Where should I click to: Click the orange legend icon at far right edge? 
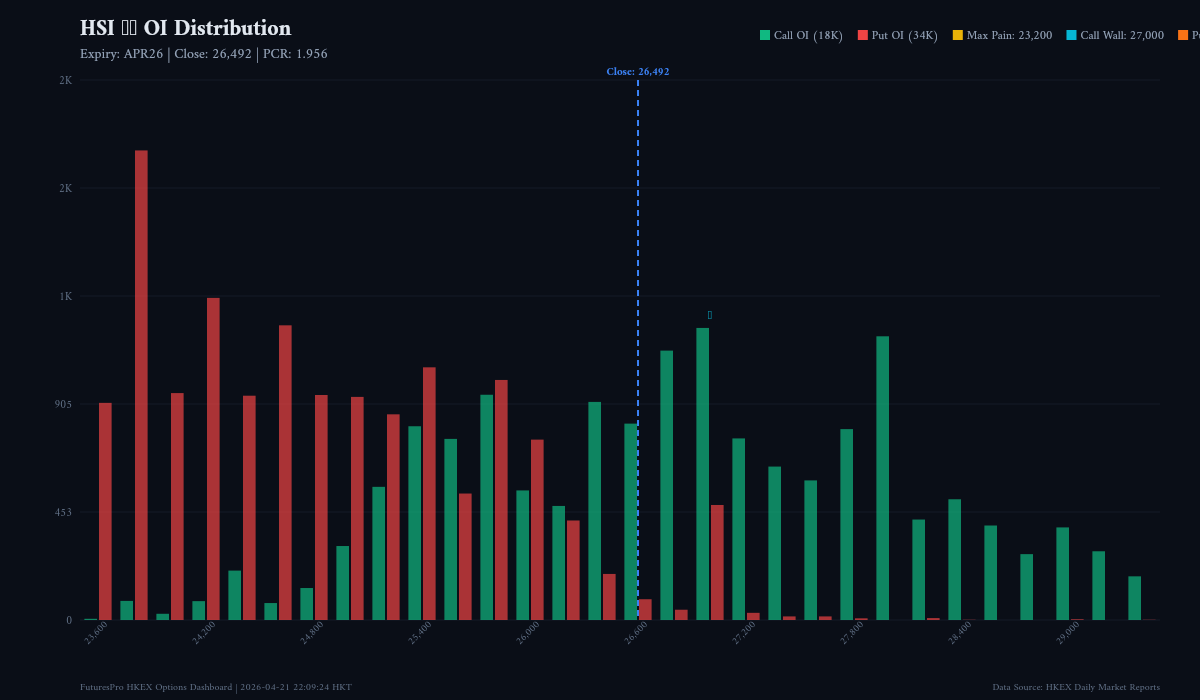click(x=1183, y=35)
